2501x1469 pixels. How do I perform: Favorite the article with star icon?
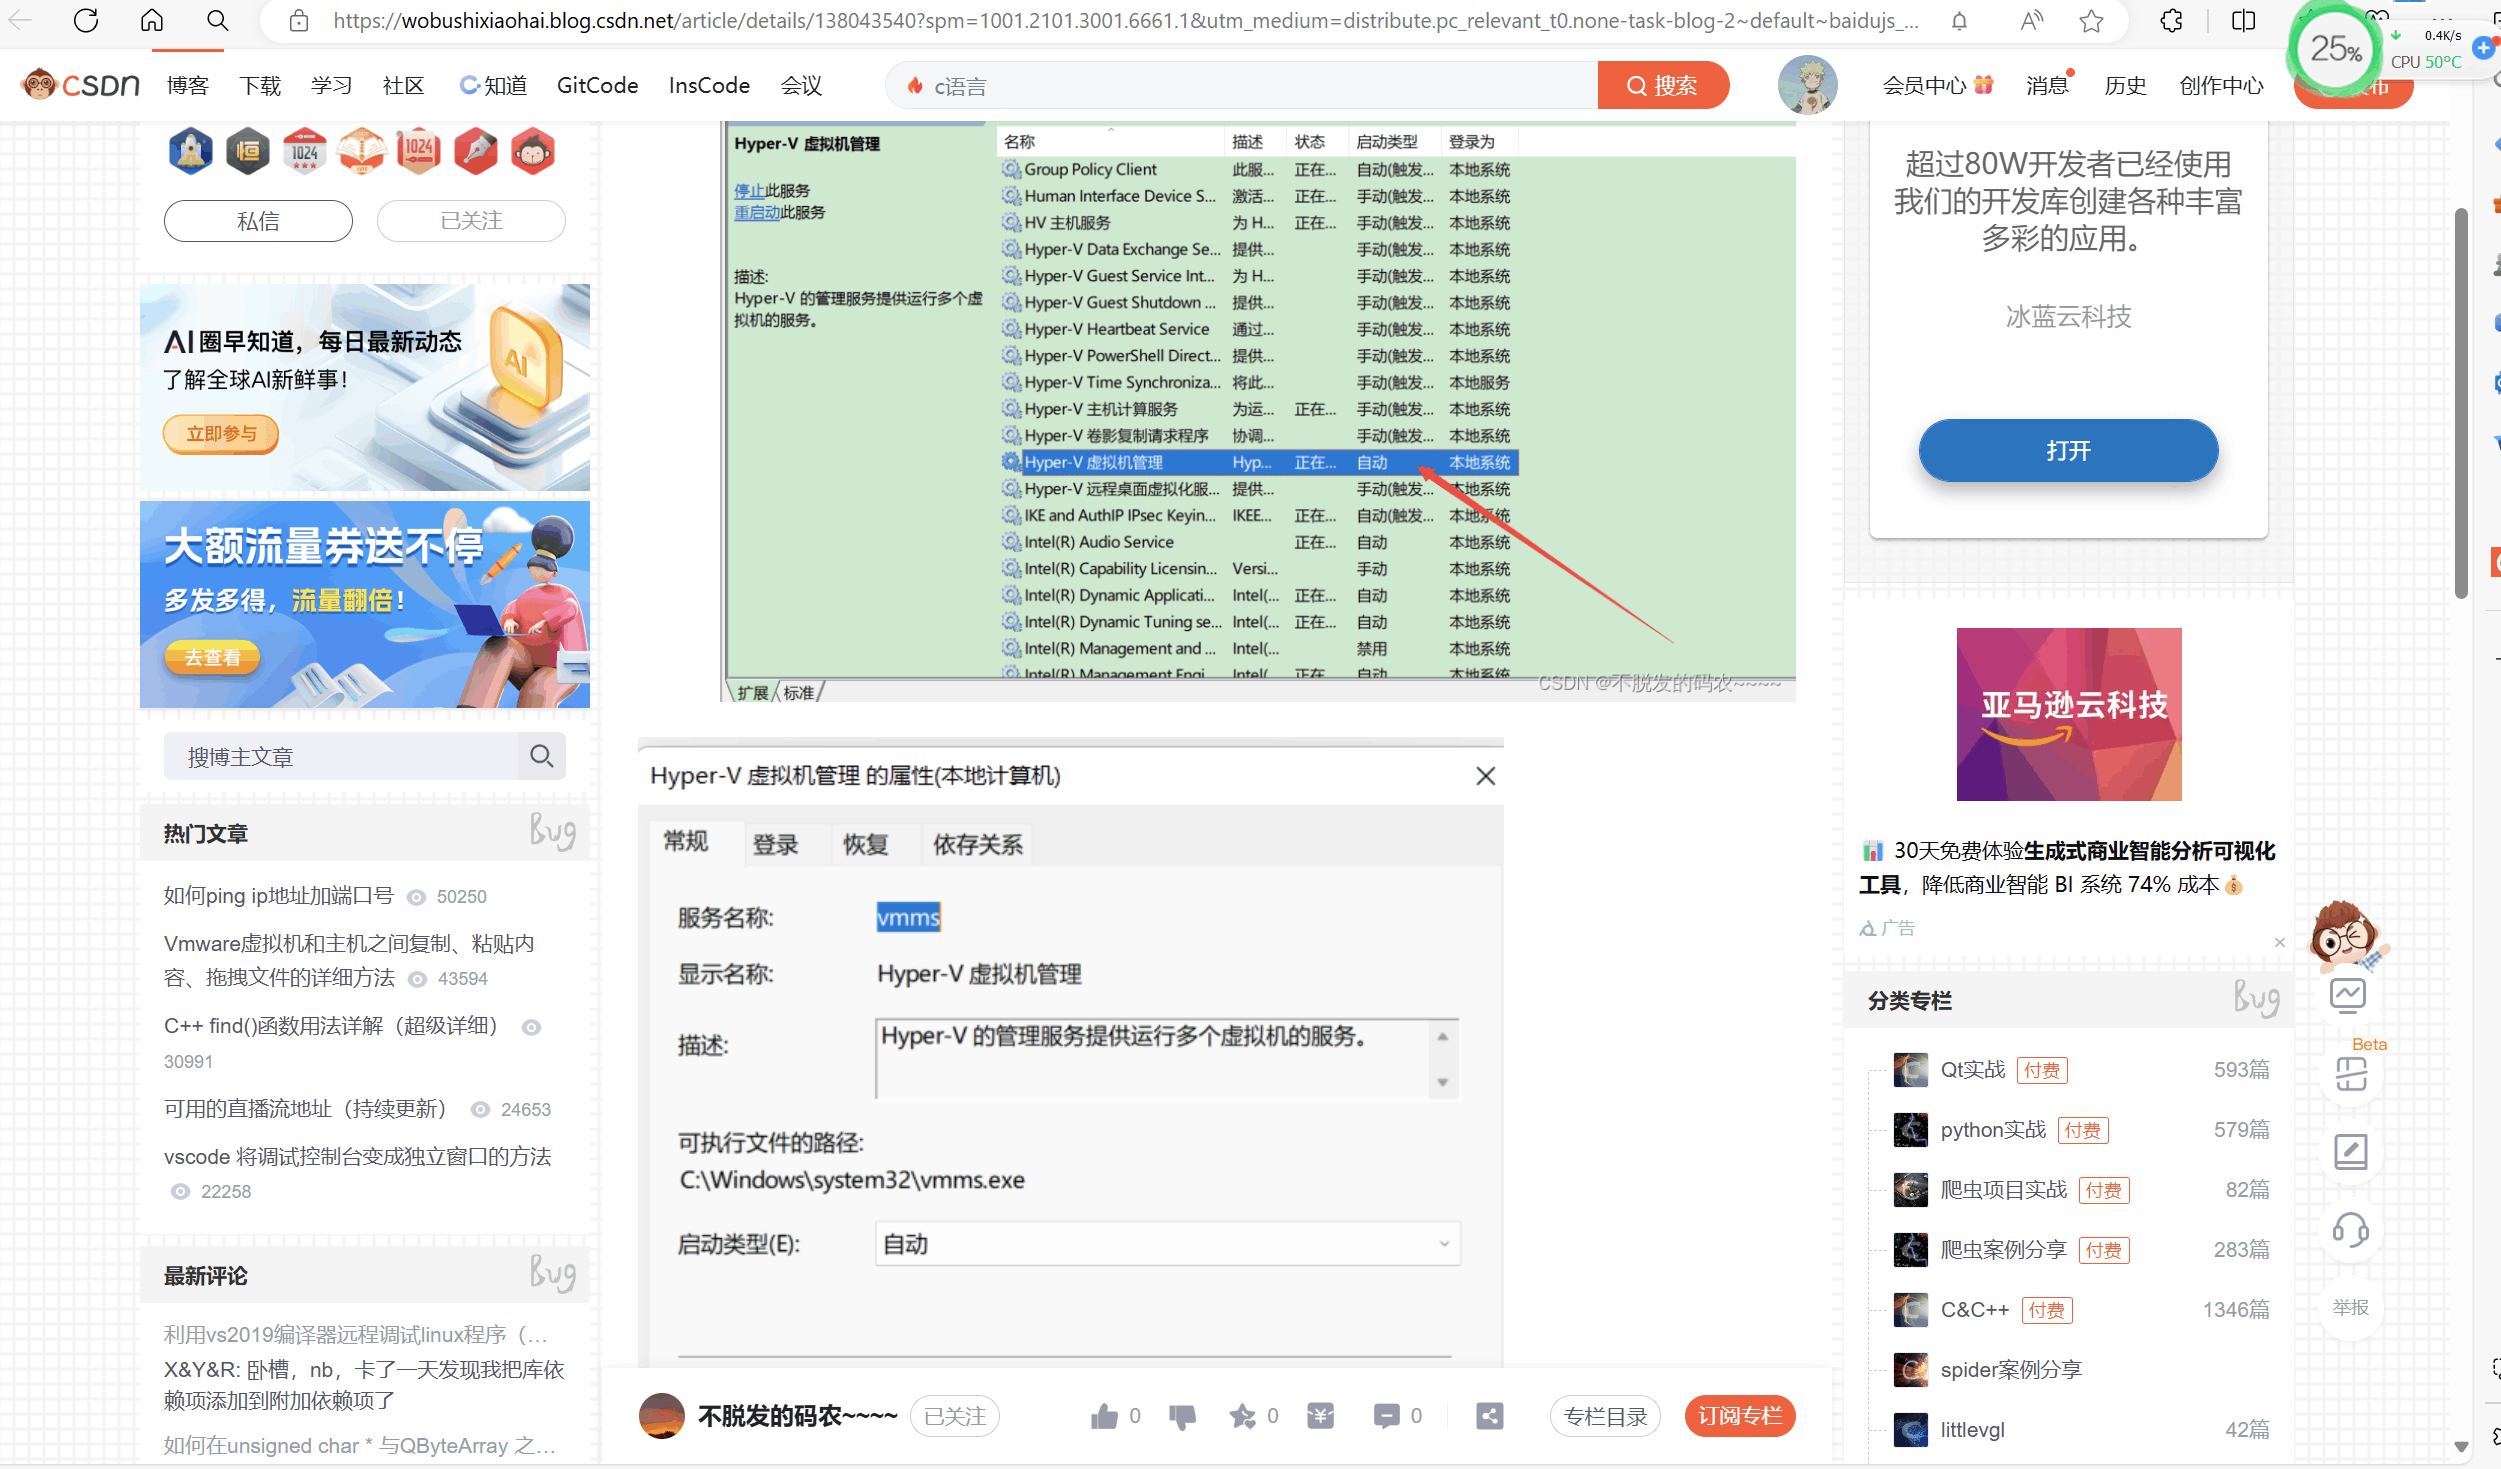click(x=1242, y=1416)
